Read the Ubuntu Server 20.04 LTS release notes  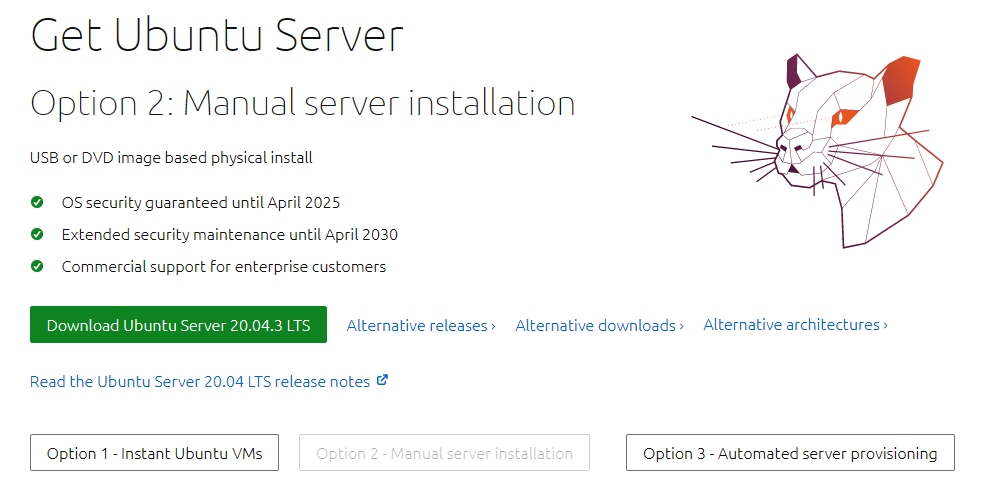pos(200,381)
